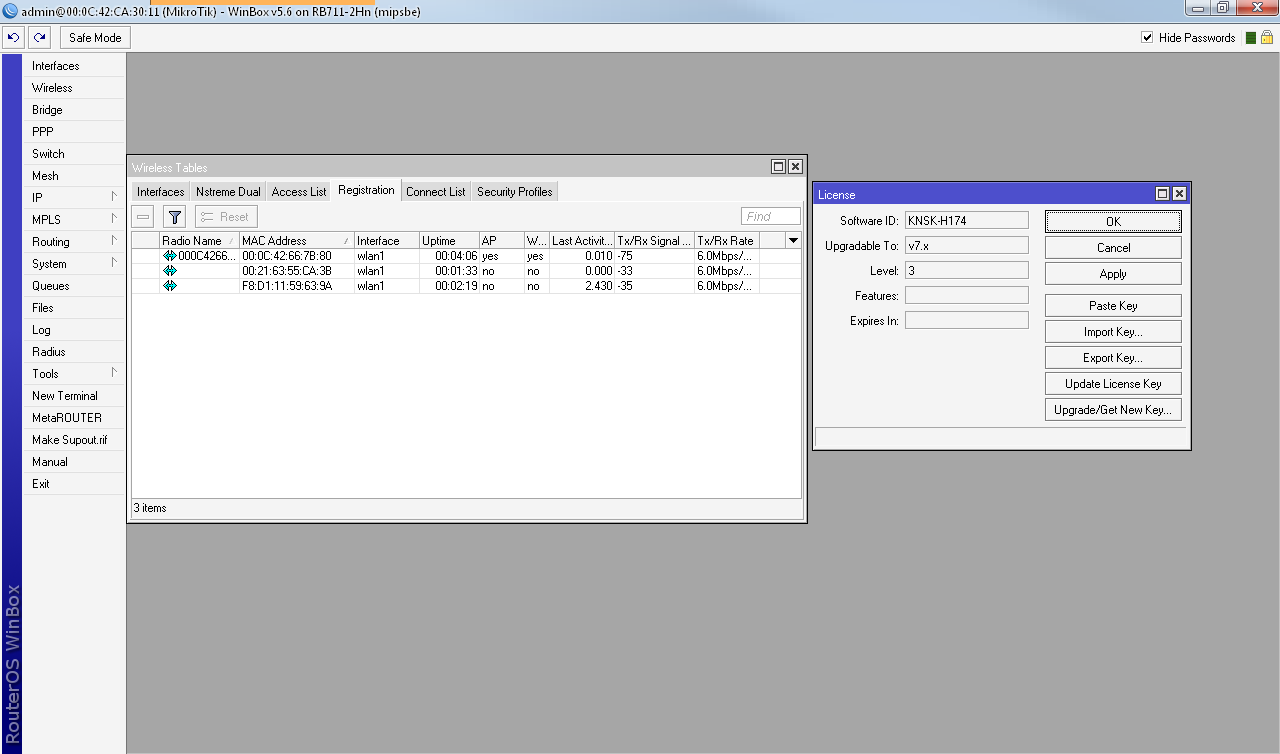Screen dimensions: 1280x754
Task: Click the padlock icon at top right
Action: [x=1267, y=38]
